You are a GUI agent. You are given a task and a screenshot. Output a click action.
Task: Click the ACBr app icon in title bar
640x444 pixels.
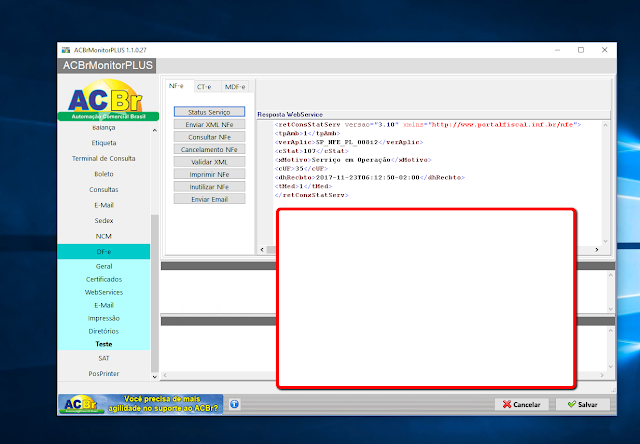[66, 50]
